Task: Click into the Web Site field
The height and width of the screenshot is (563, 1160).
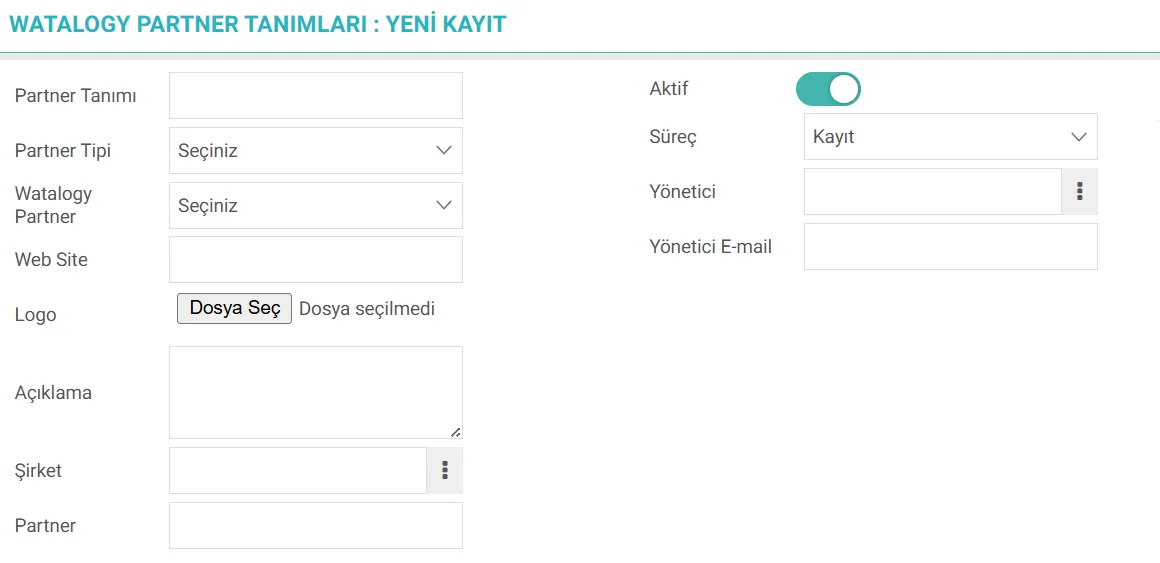Action: click(315, 260)
